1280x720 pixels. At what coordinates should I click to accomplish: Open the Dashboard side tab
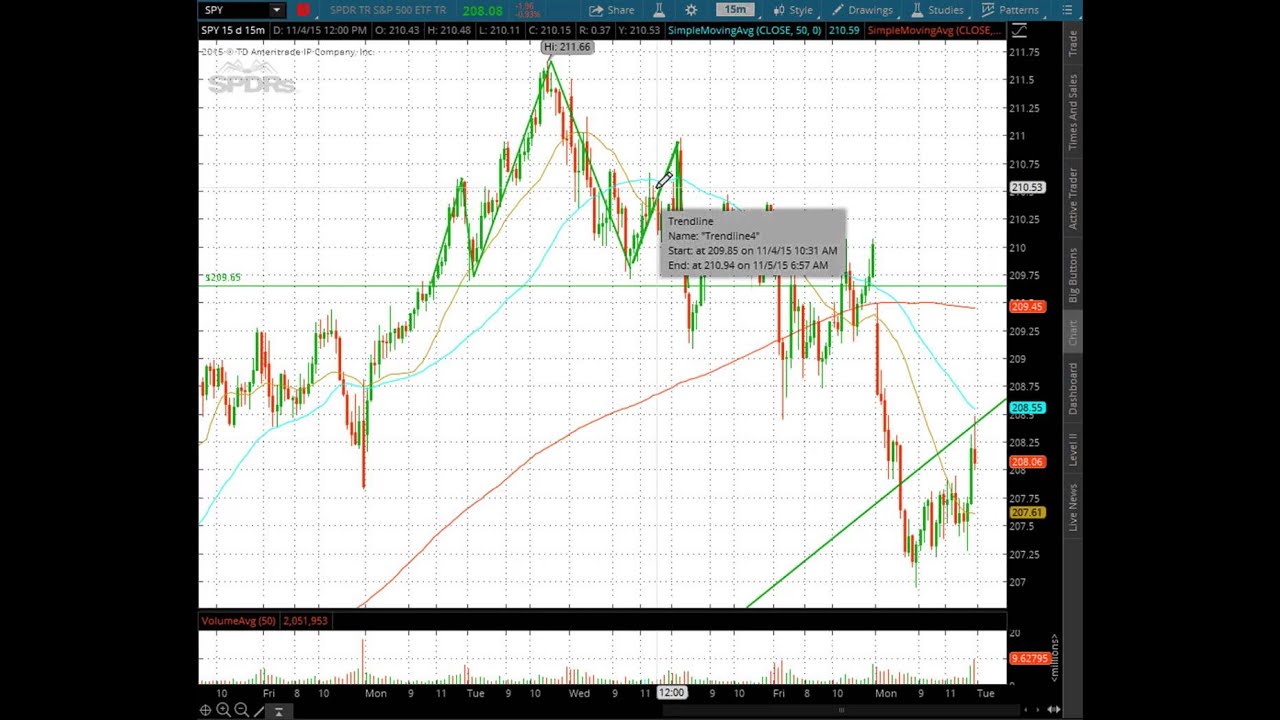(1073, 389)
